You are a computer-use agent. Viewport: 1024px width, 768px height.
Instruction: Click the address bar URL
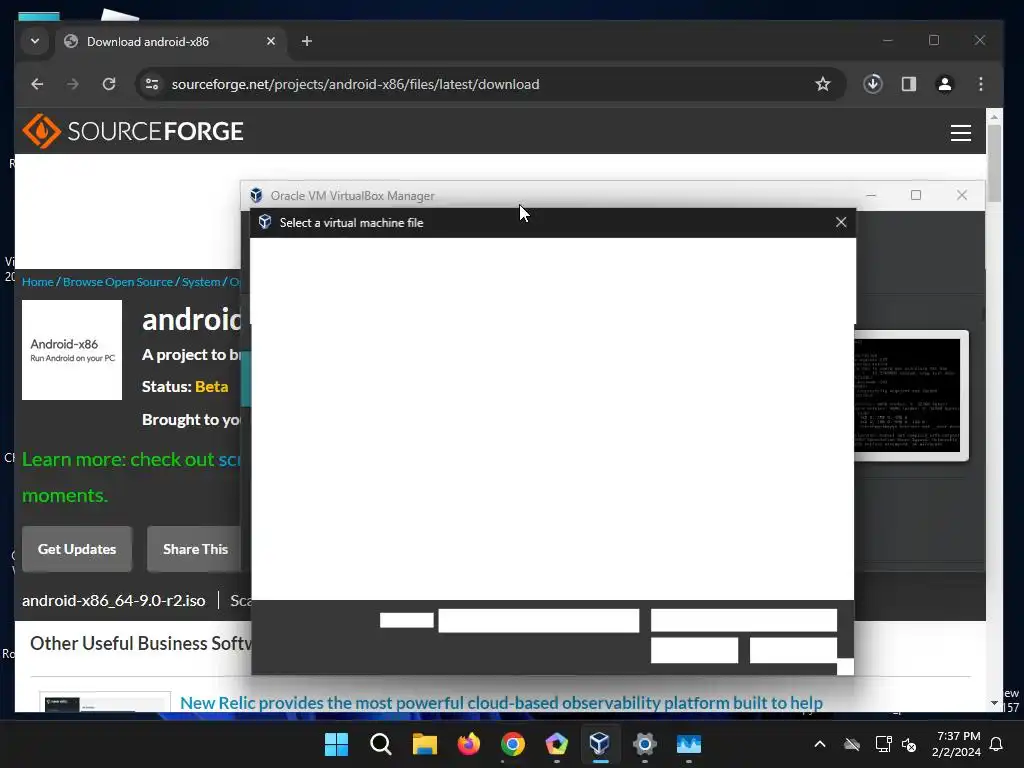click(355, 84)
